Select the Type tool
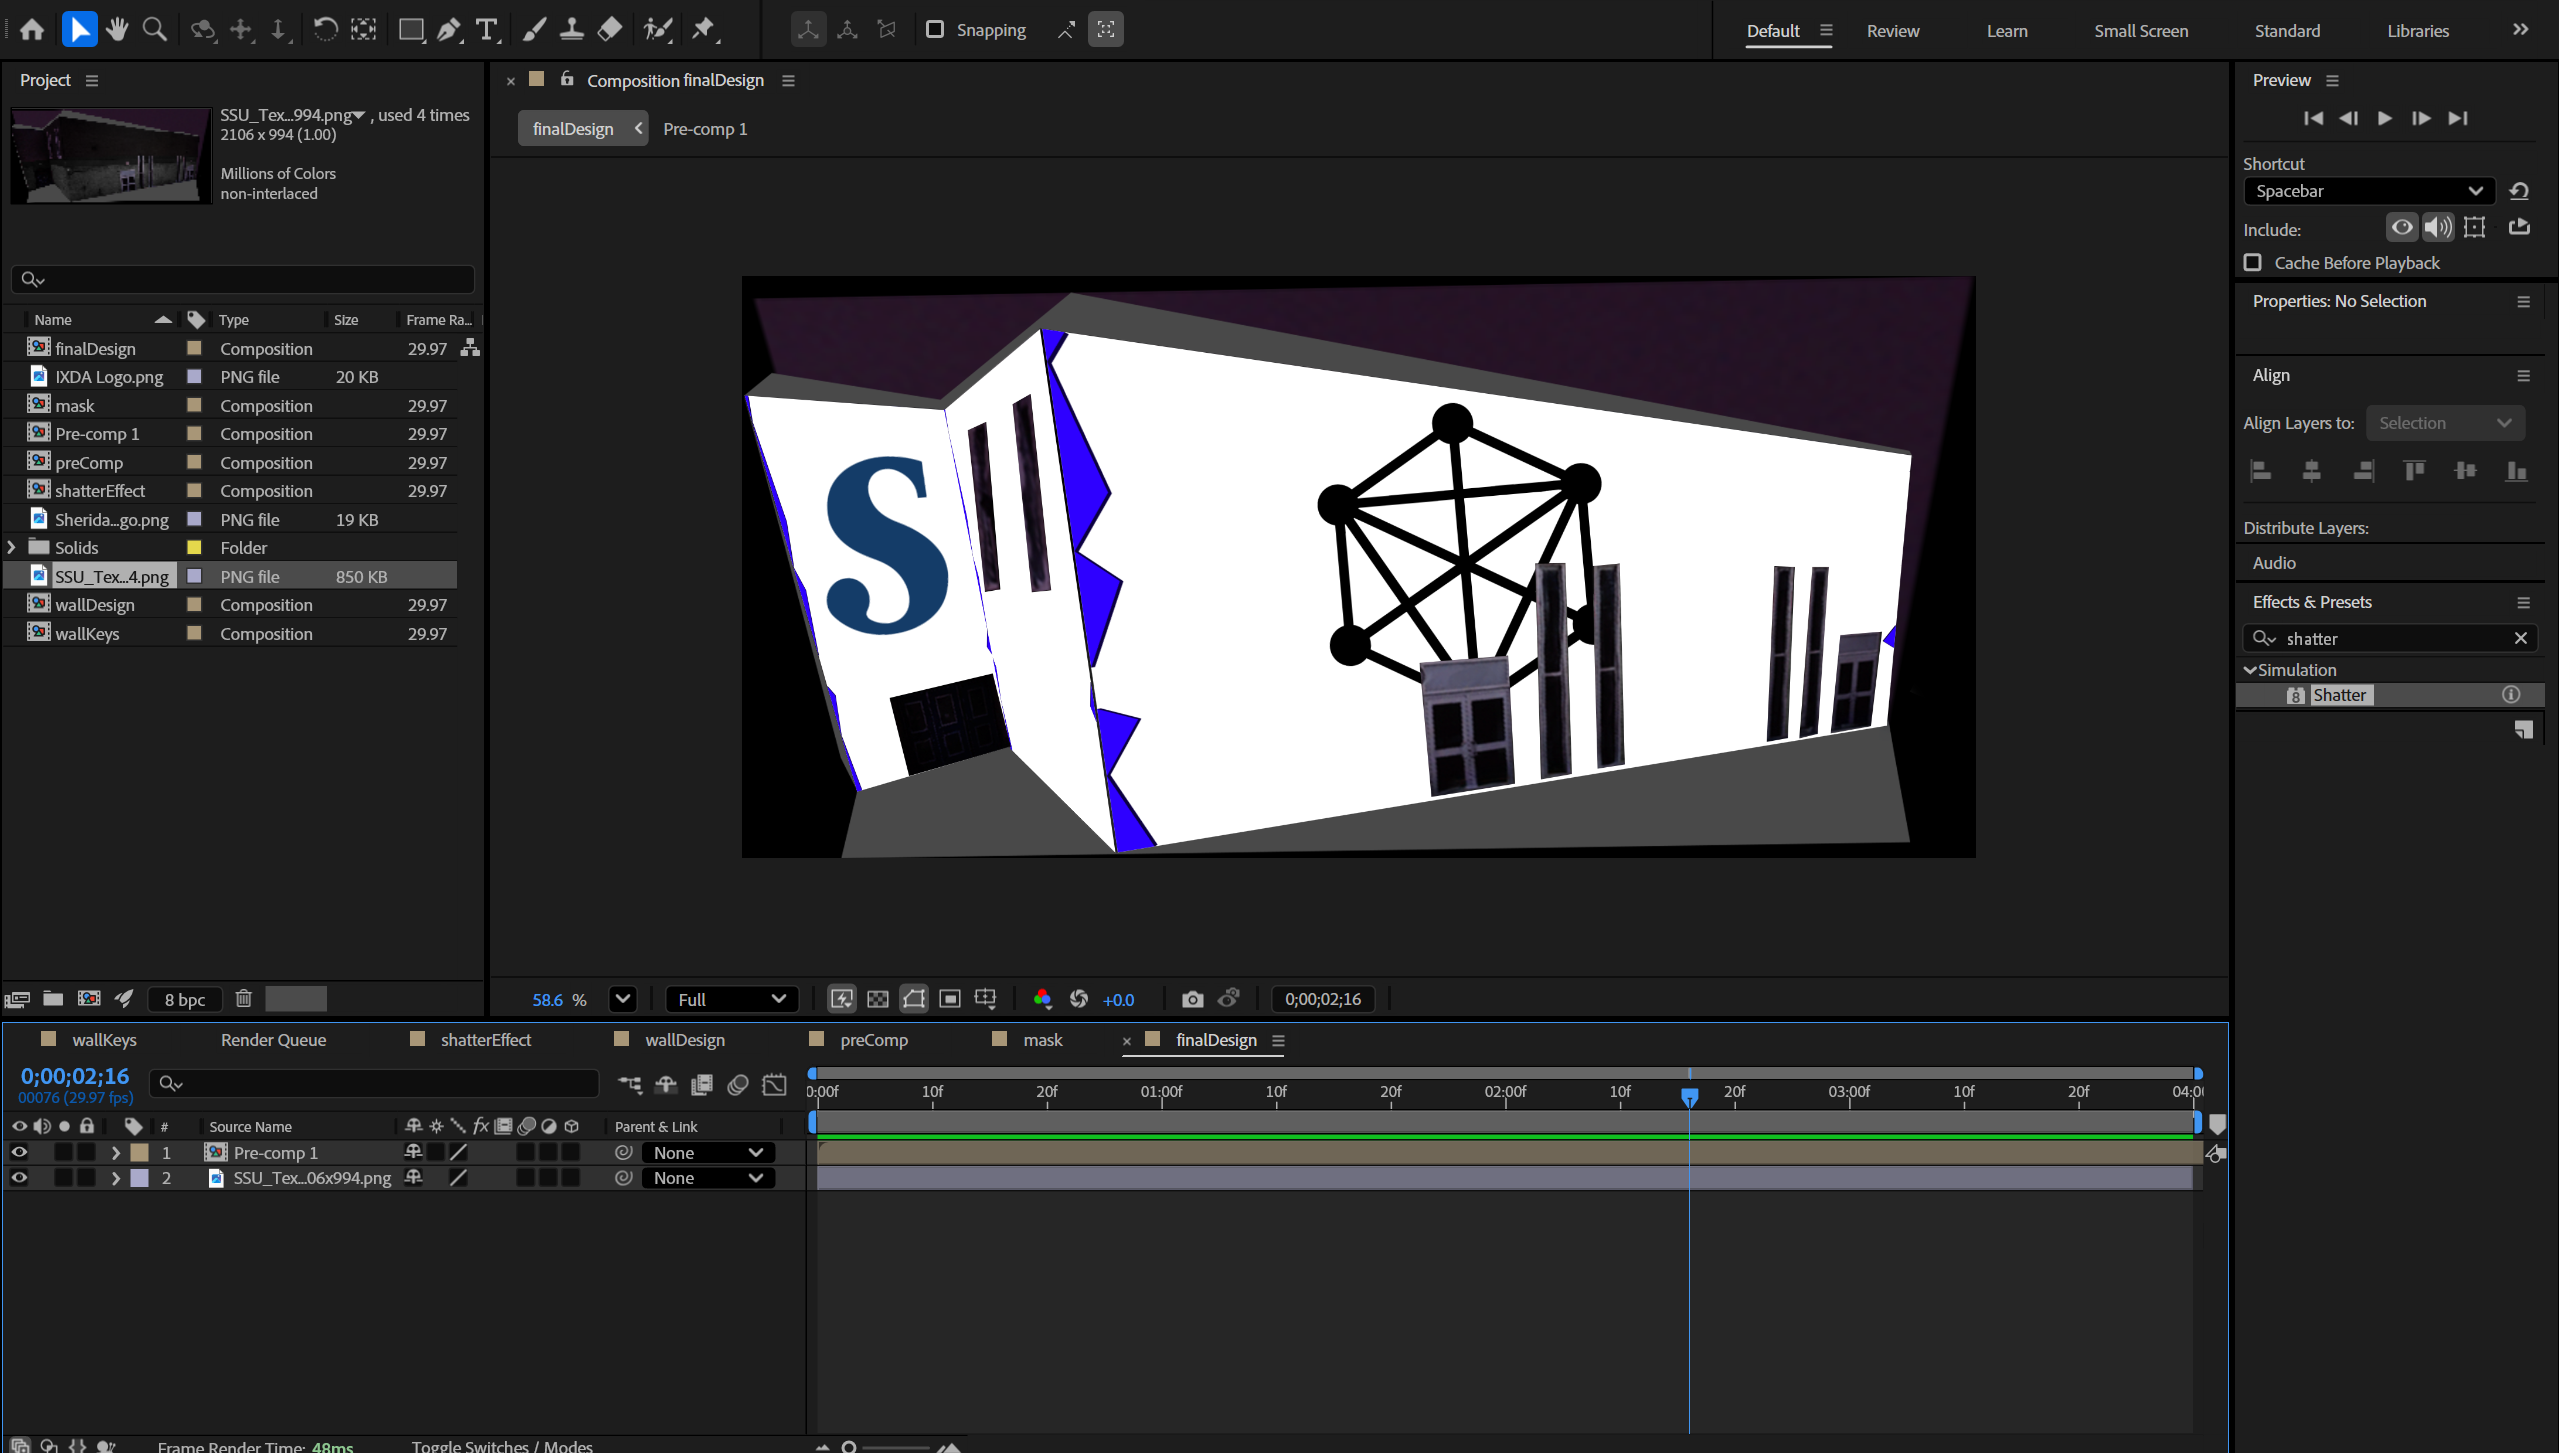The image size is (2559, 1453). (x=487, y=29)
